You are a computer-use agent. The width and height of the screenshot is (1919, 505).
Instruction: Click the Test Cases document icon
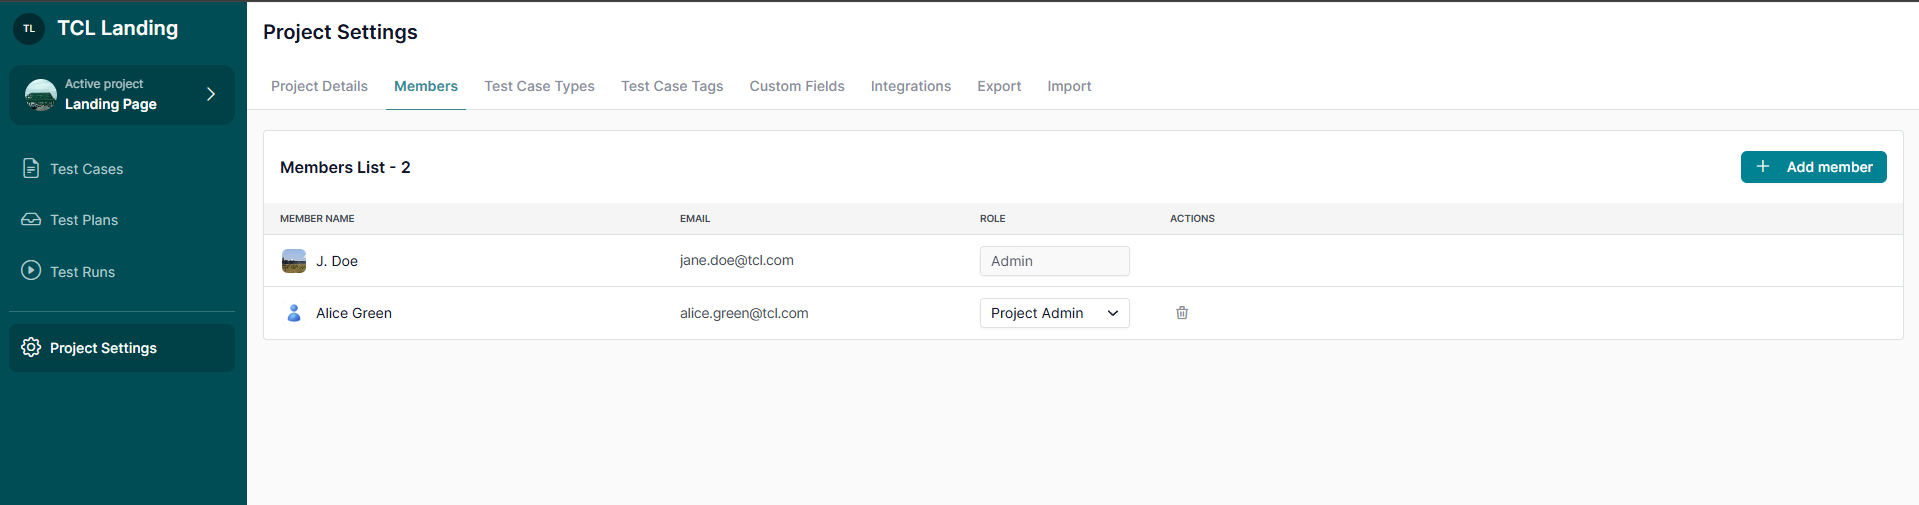pyautogui.click(x=31, y=168)
